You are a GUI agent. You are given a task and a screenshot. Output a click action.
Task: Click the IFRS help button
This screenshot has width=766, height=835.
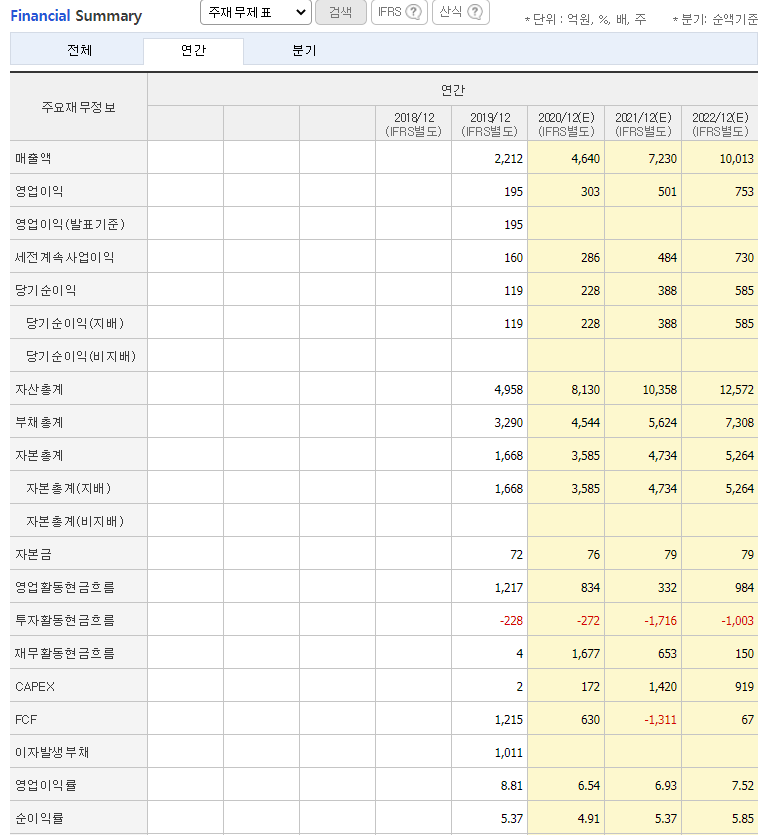pyautogui.click(x=400, y=12)
